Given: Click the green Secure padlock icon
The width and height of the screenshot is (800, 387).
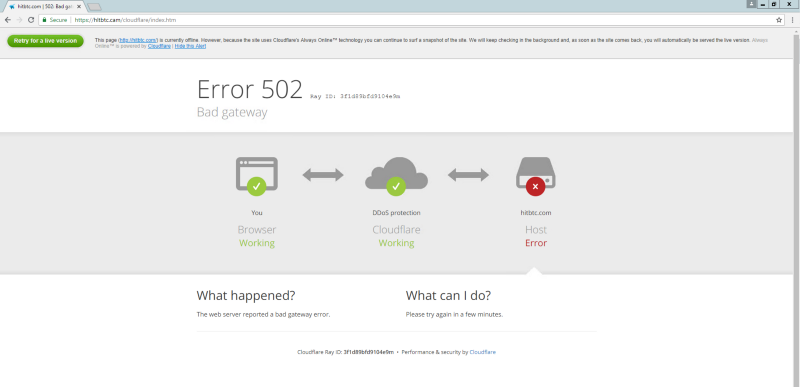Looking at the screenshot, I should 44,20.
